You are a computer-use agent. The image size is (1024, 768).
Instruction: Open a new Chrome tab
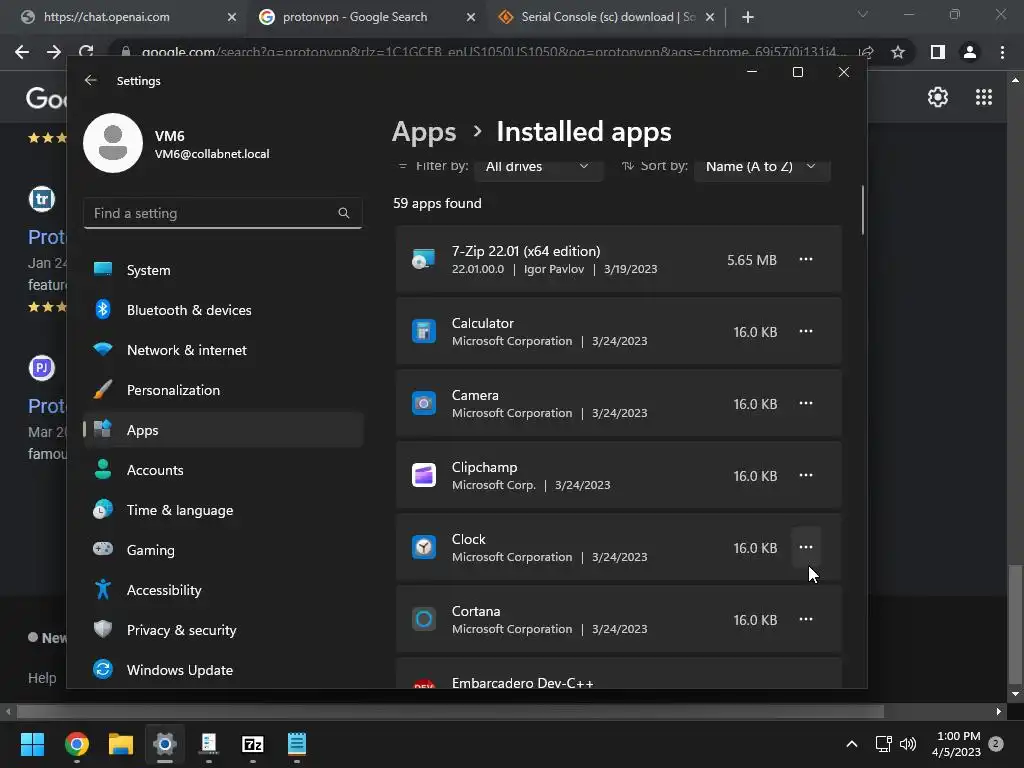tap(748, 17)
